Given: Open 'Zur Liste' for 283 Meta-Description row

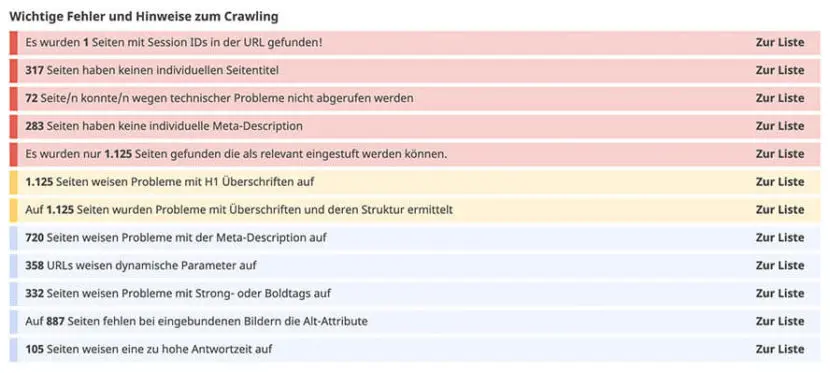Looking at the screenshot, I should (x=780, y=126).
